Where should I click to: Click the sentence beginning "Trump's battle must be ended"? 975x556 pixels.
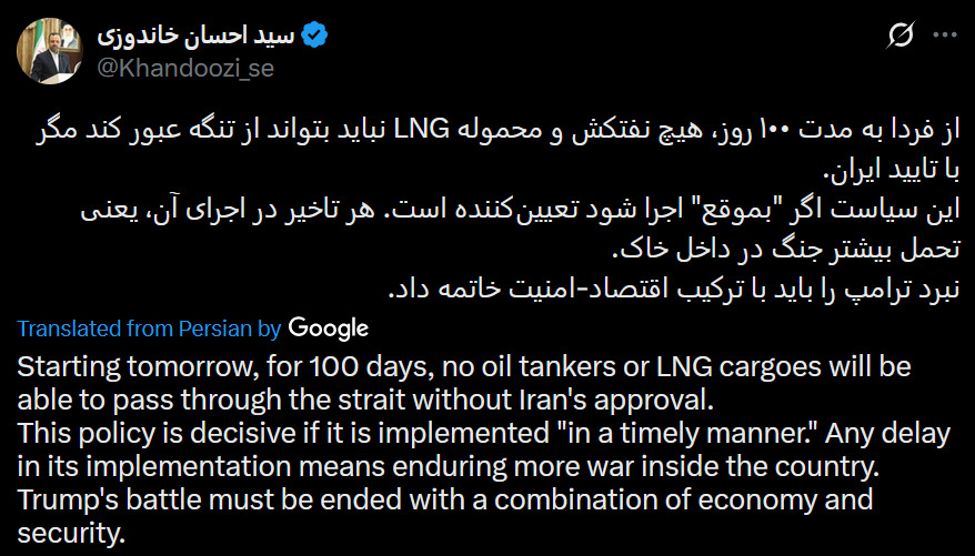(300, 500)
